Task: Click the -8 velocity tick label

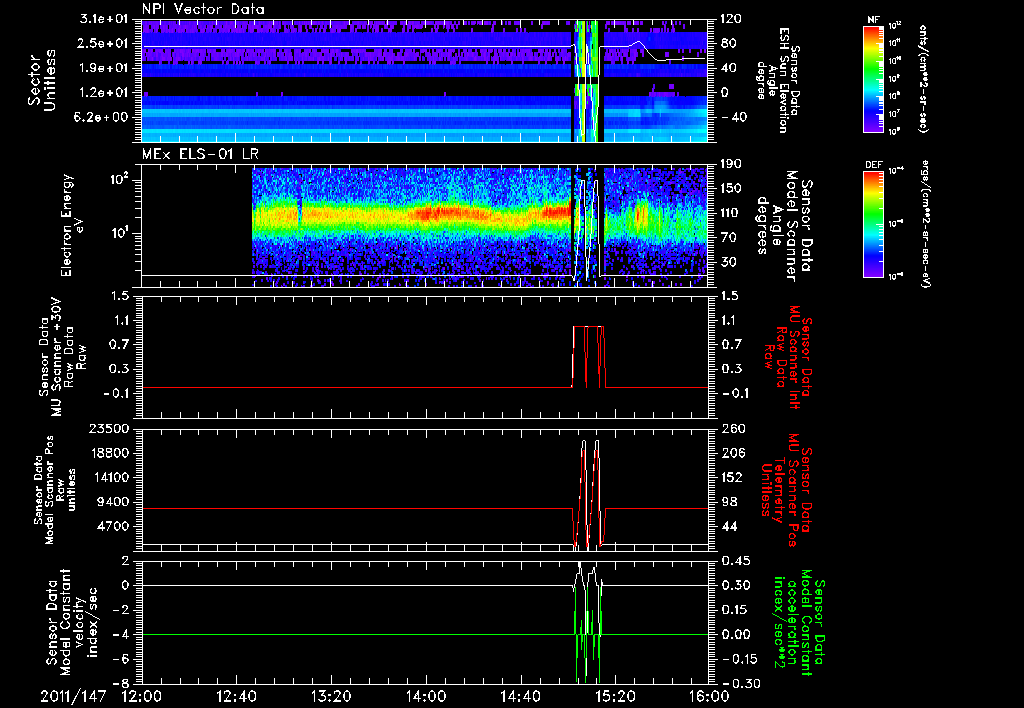Action: click(x=121, y=683)
